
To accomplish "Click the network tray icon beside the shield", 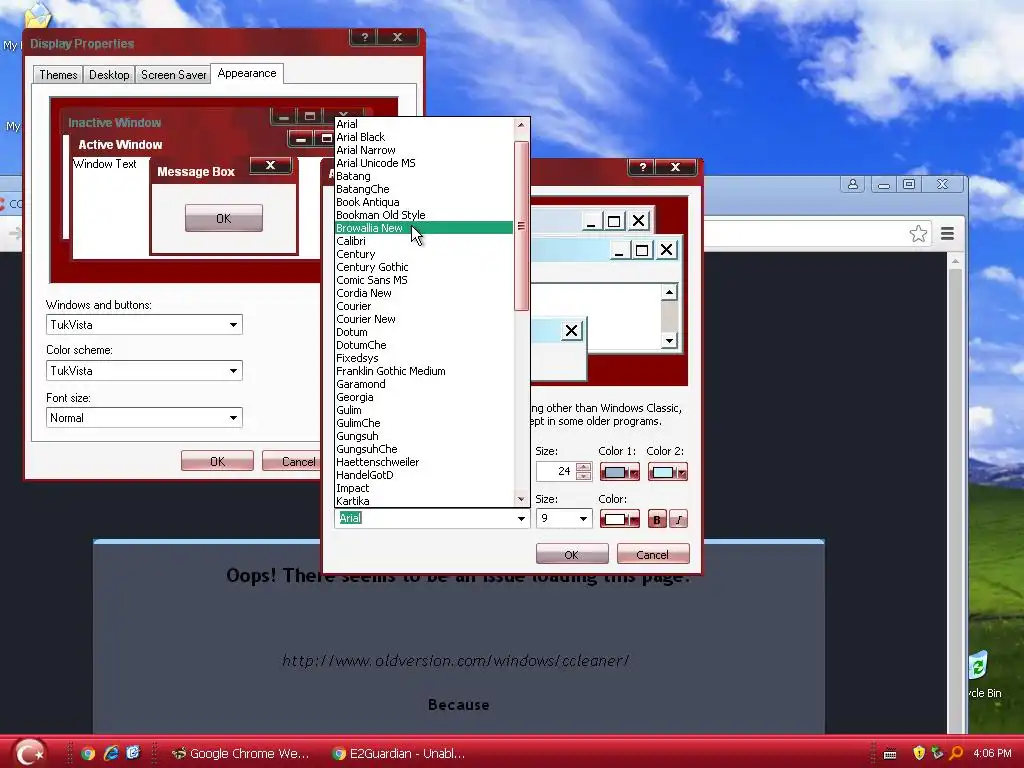I will (937, 753).
